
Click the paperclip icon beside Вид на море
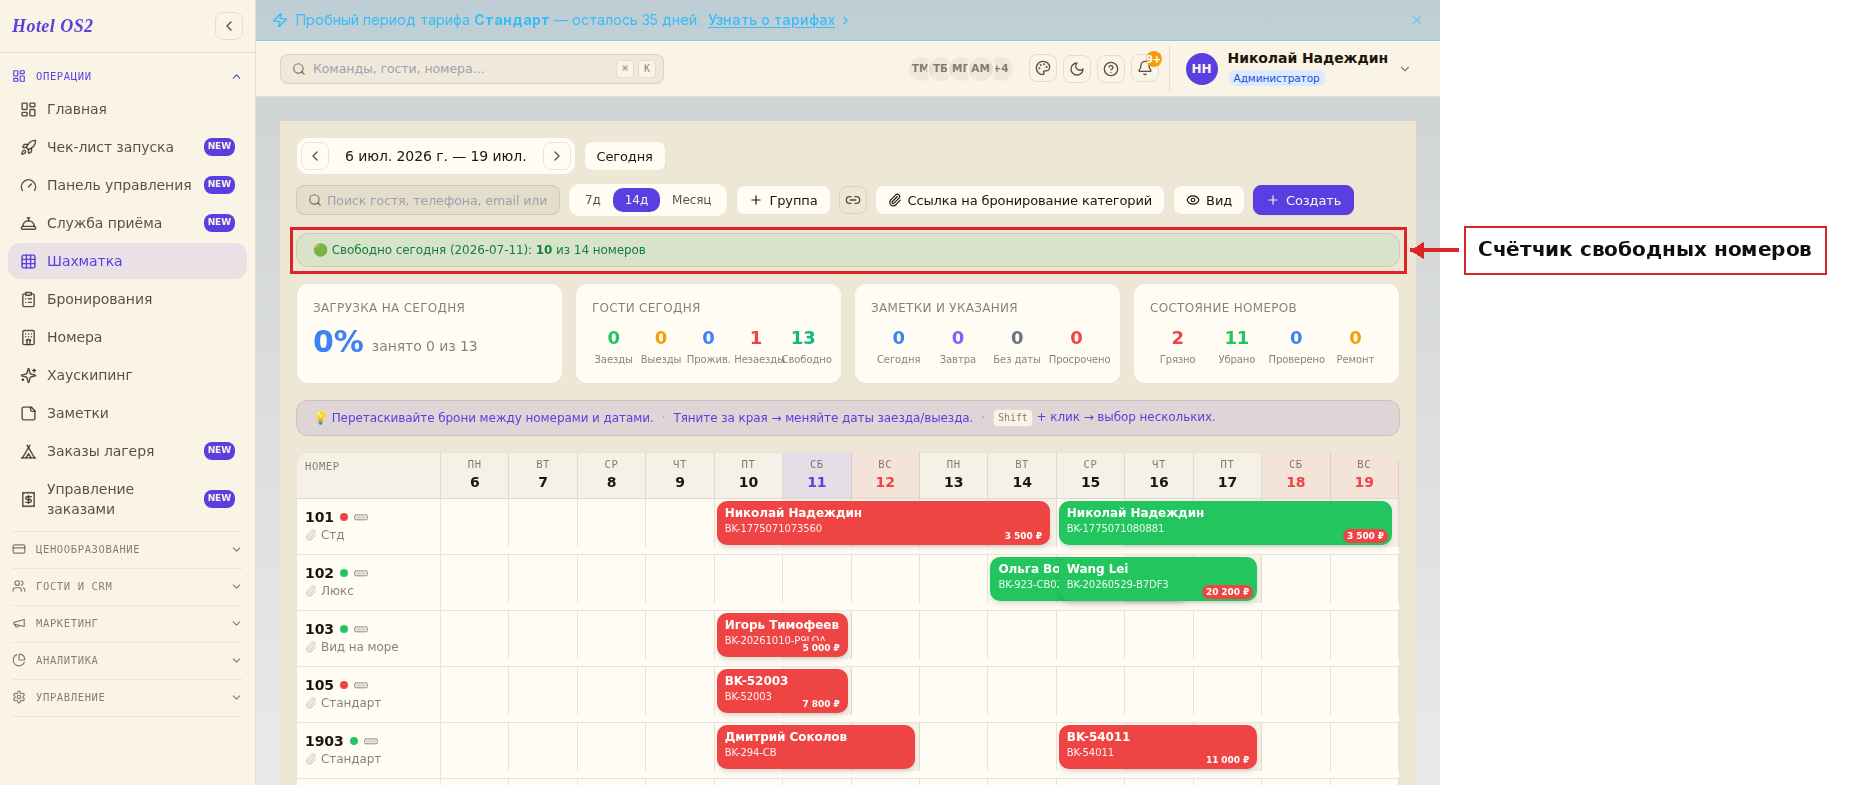311,647
